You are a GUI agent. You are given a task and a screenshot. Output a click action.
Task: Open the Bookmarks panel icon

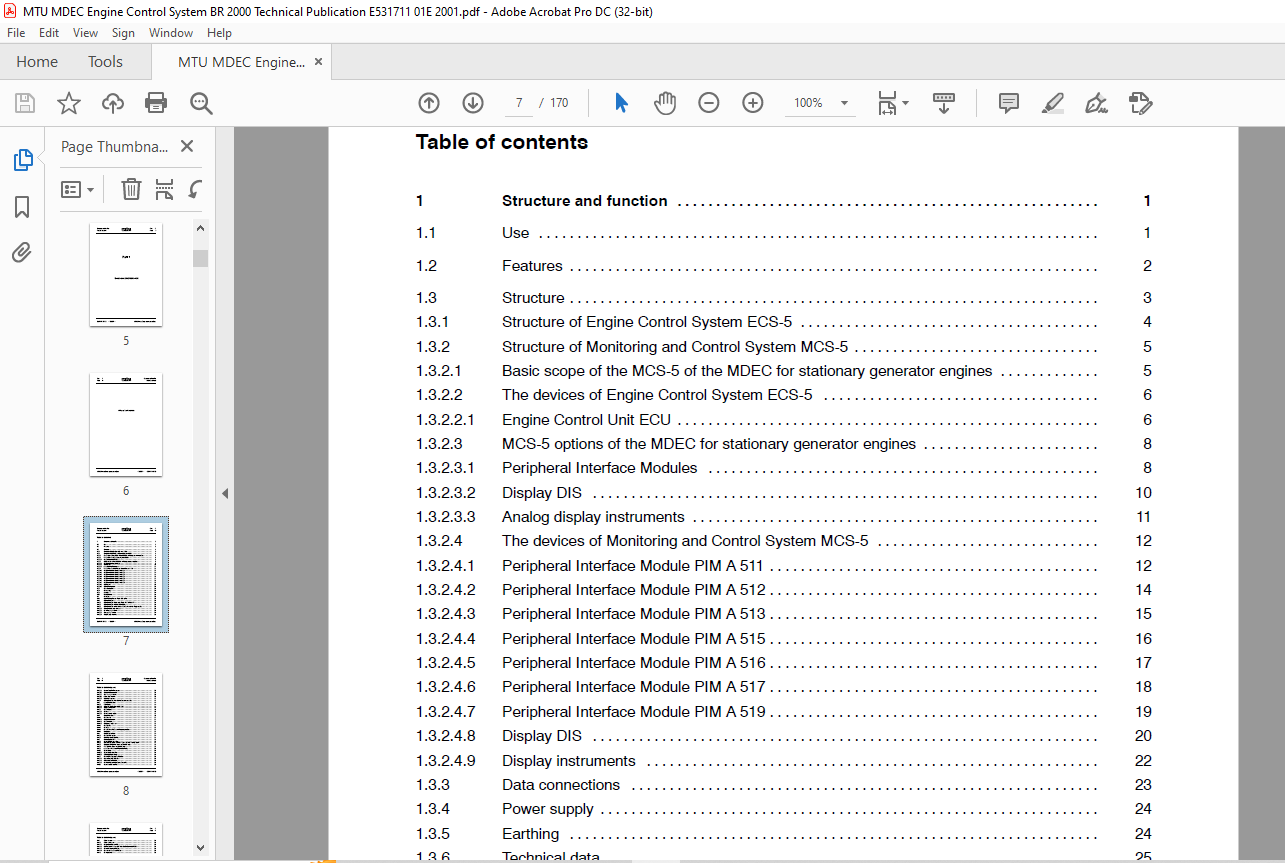[22, 207]
